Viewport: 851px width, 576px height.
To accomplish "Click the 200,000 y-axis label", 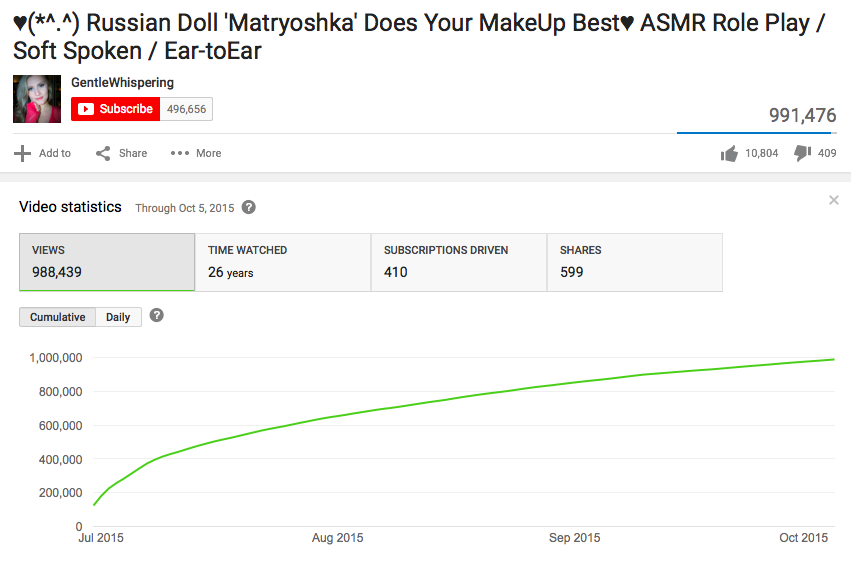I will (x=60, y=493).
